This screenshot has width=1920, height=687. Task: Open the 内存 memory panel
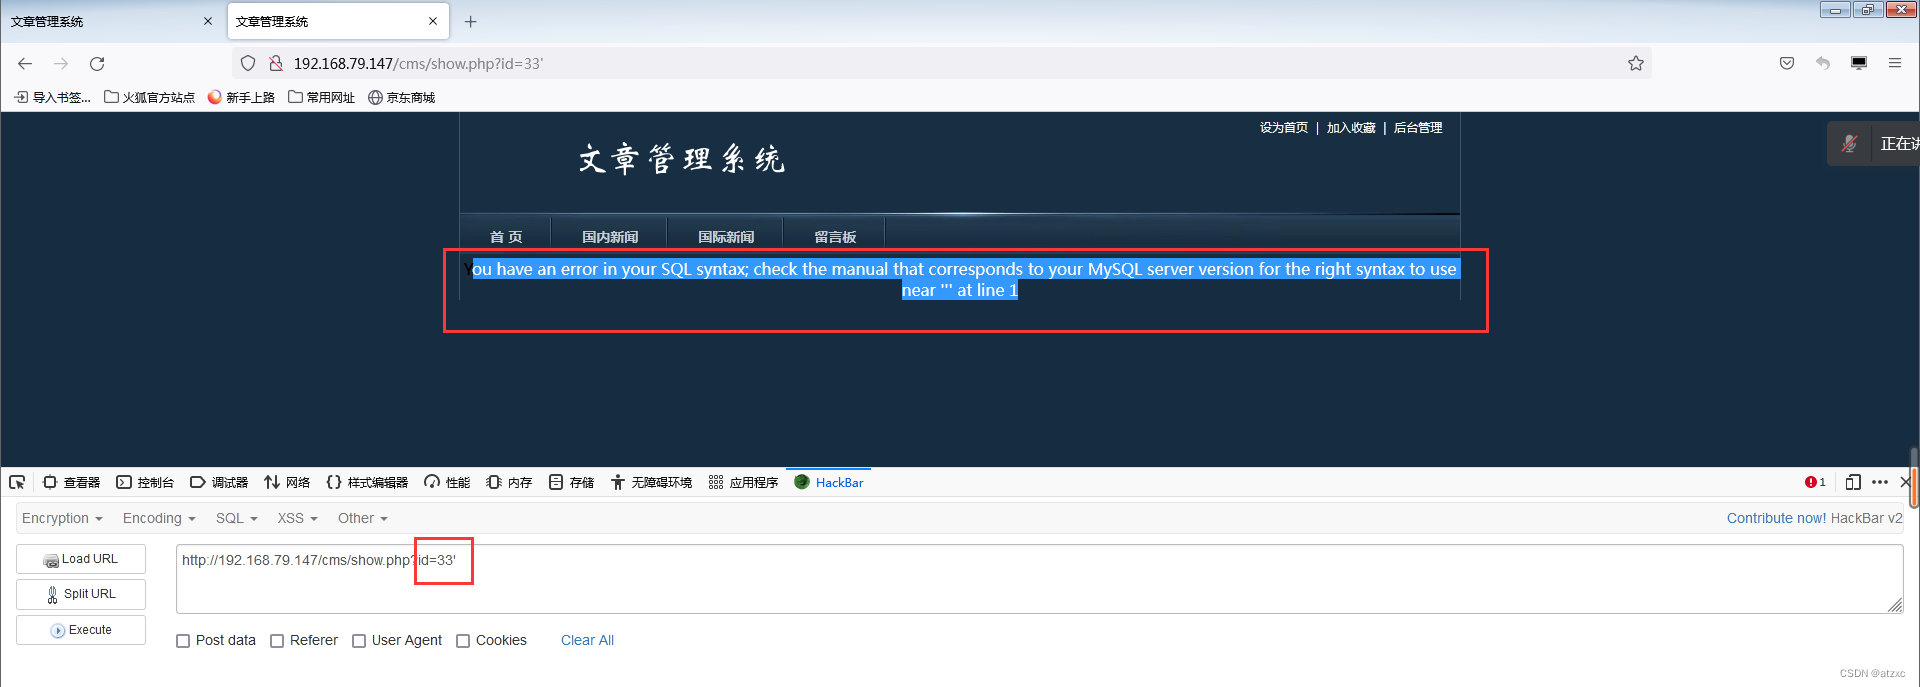click(x=509, y=482)
